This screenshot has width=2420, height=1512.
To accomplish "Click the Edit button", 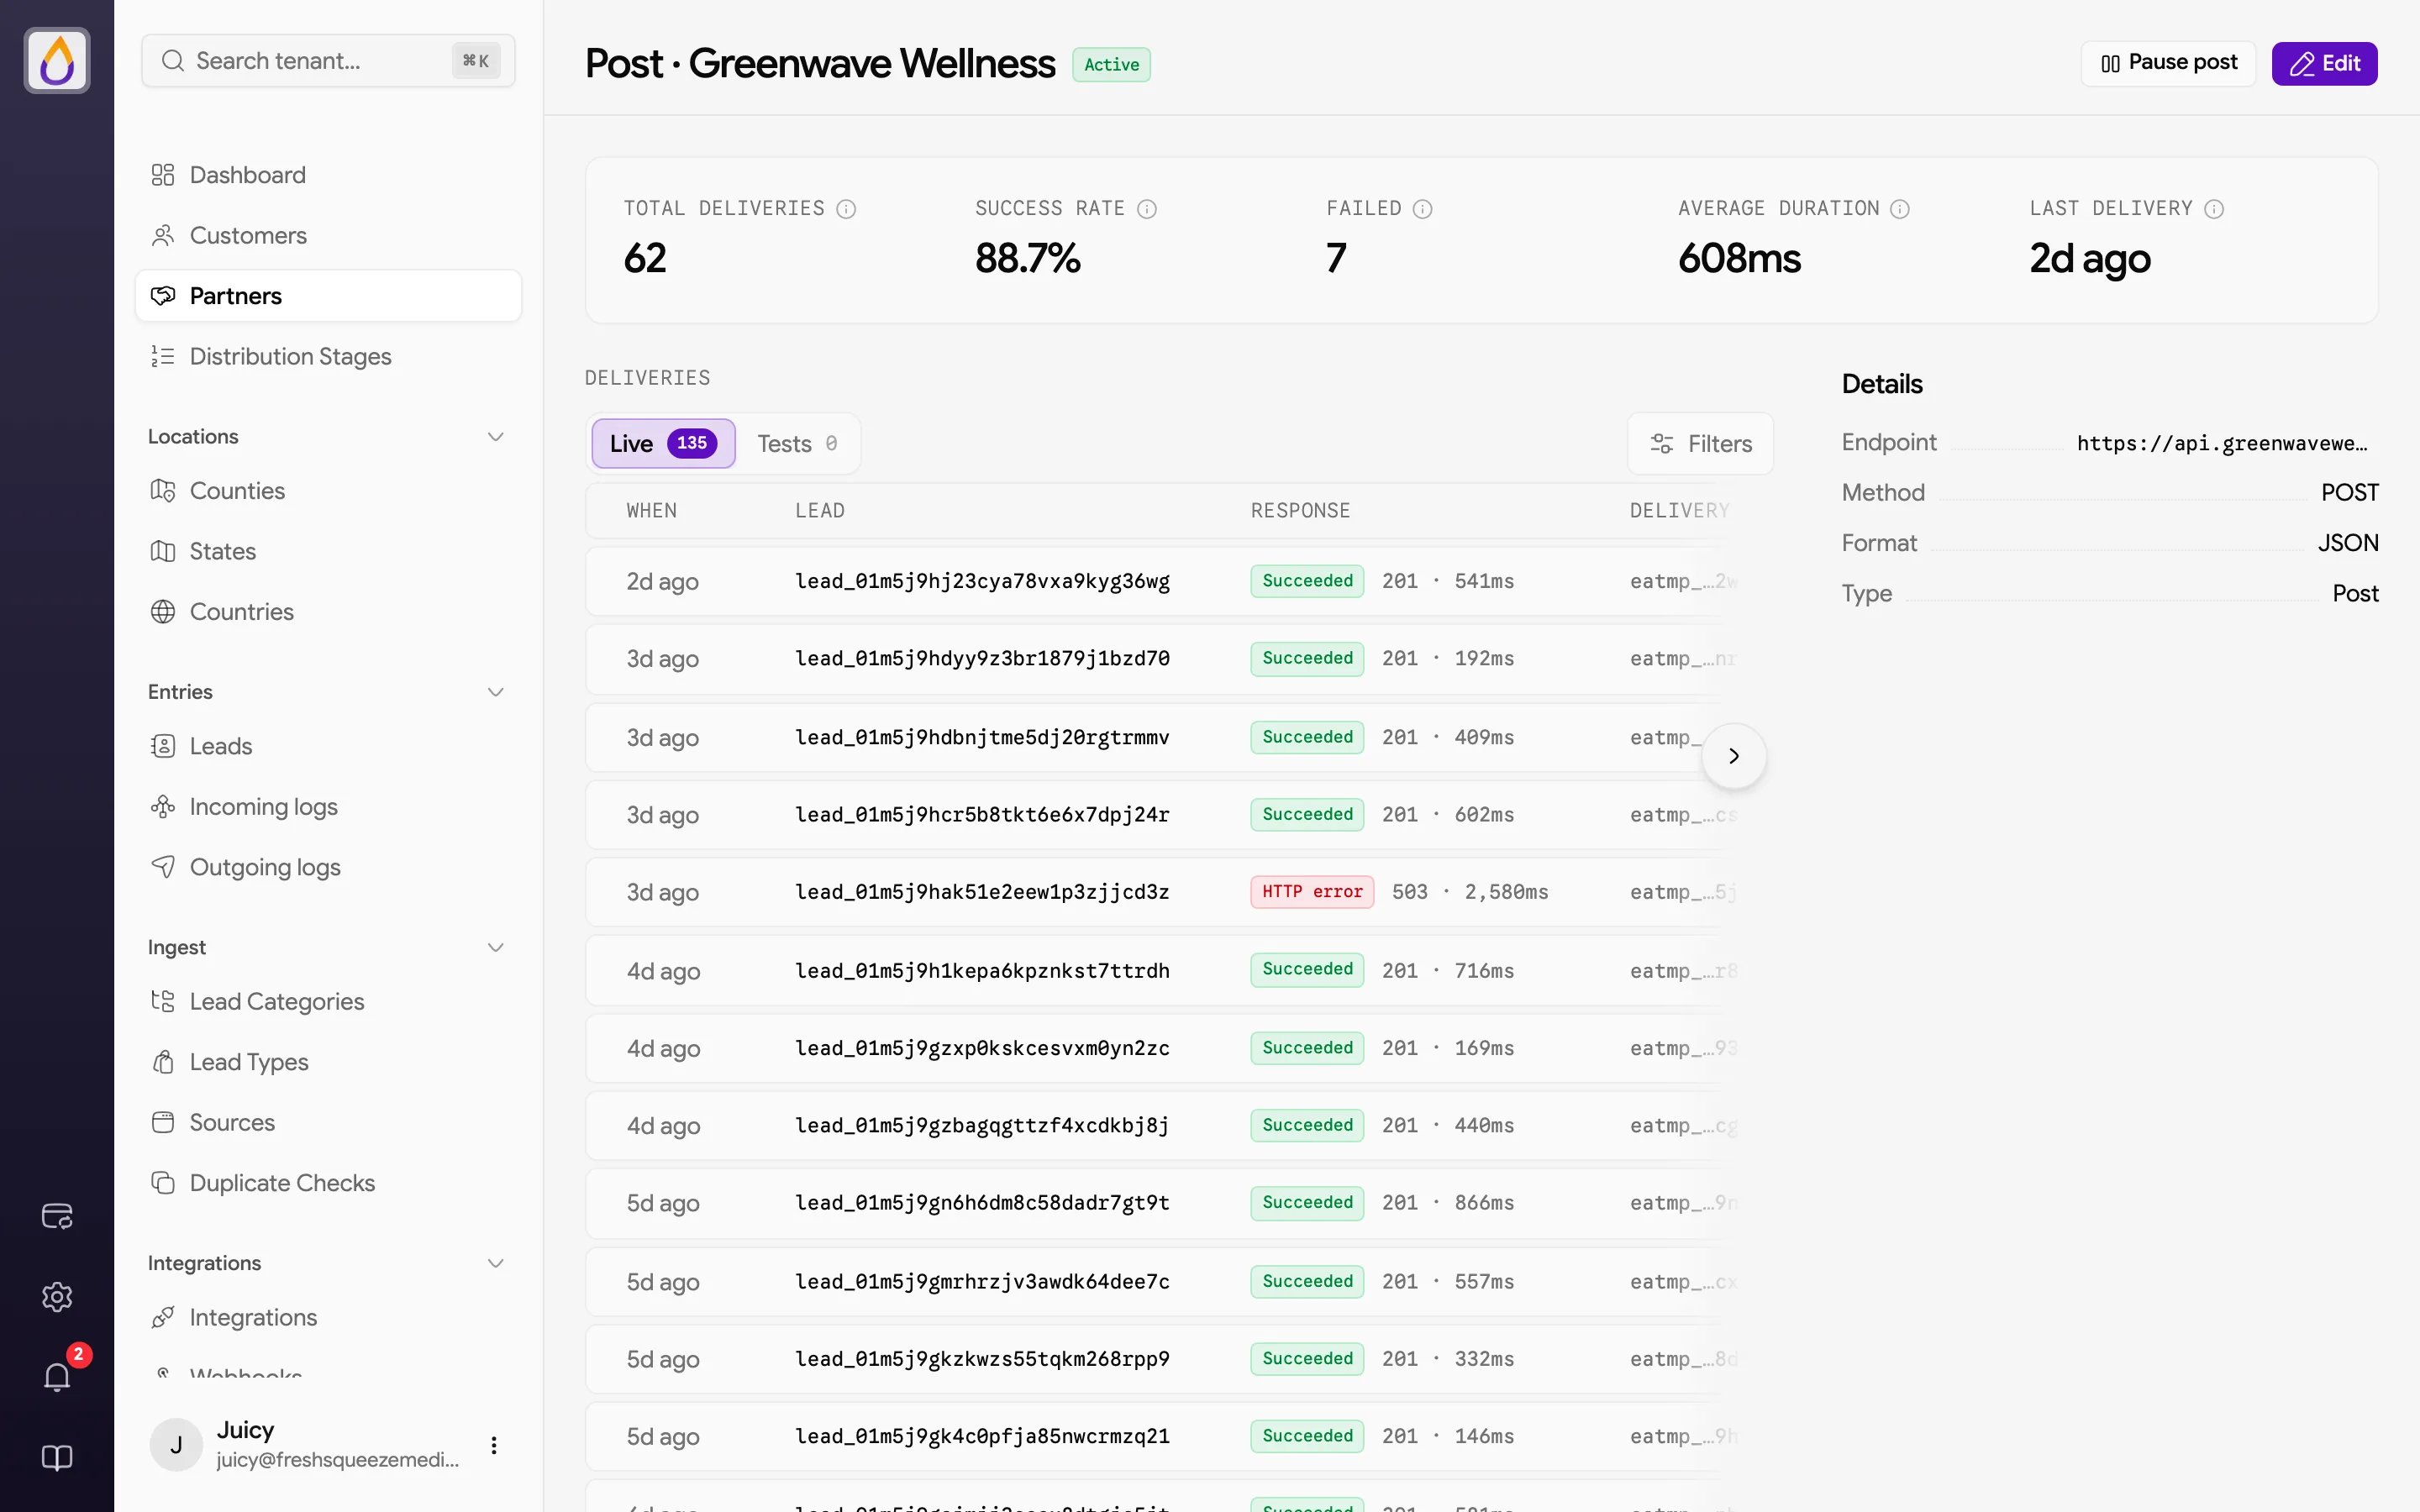I will tap(2324, 64).
